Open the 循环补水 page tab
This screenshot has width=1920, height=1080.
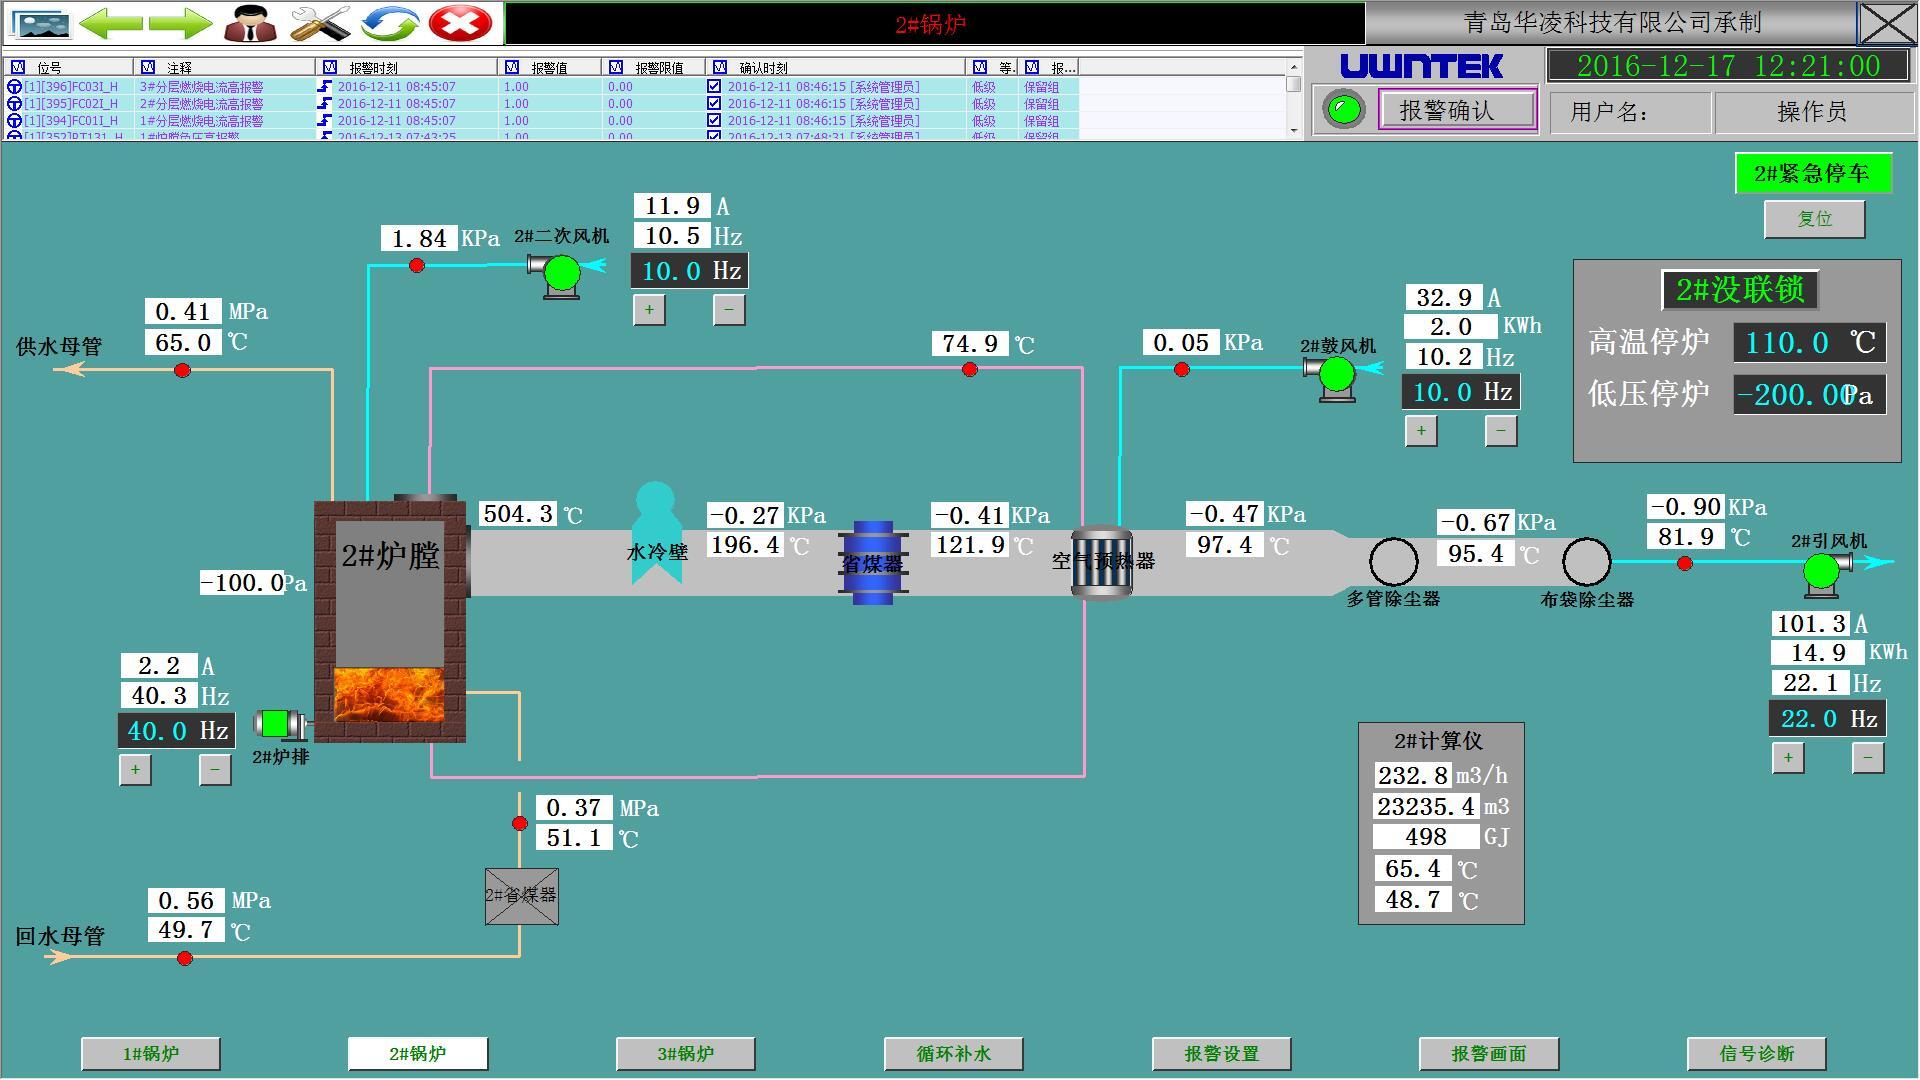point(953,1053)
